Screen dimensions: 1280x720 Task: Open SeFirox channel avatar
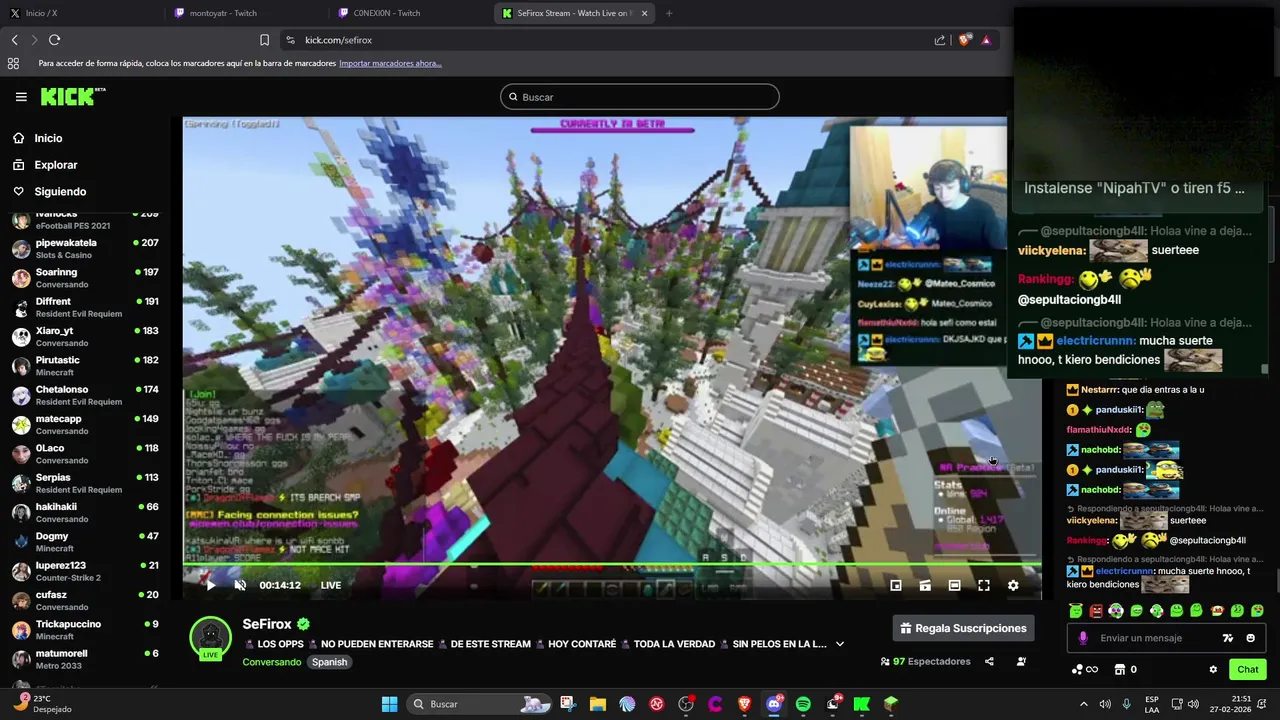coord(211,638)
